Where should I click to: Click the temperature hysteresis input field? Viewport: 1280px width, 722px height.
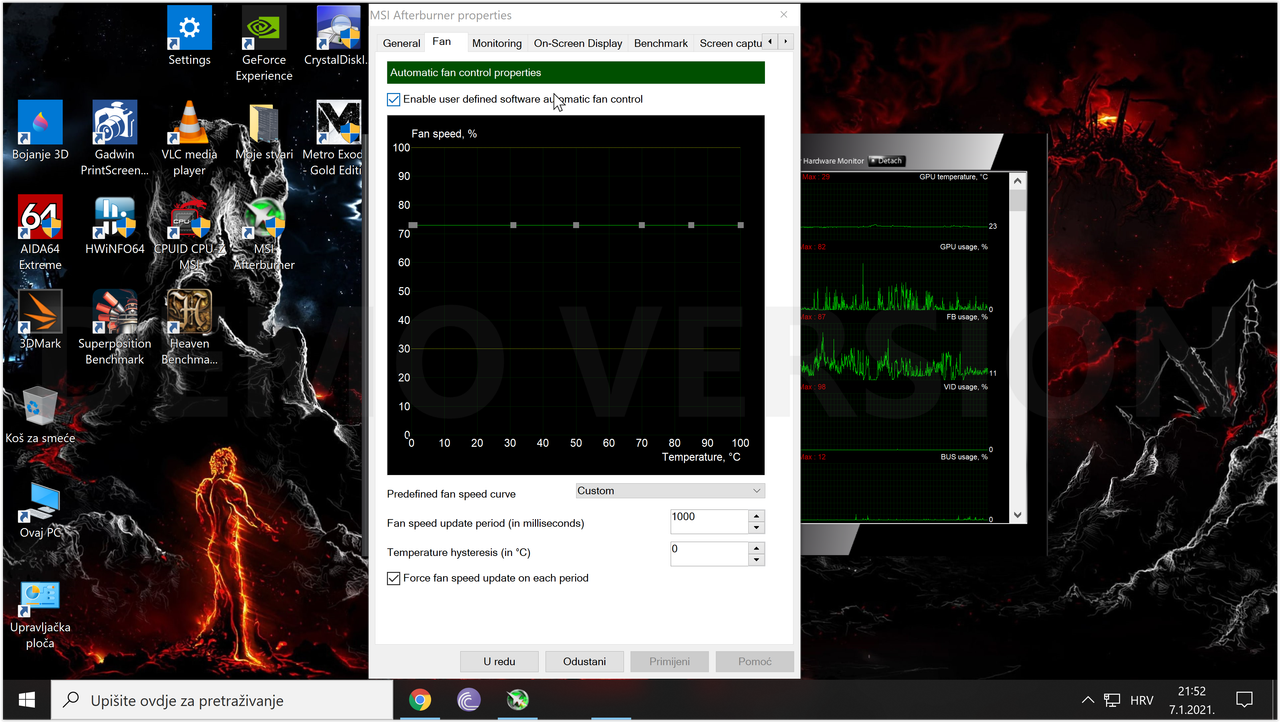click(709, 554)
